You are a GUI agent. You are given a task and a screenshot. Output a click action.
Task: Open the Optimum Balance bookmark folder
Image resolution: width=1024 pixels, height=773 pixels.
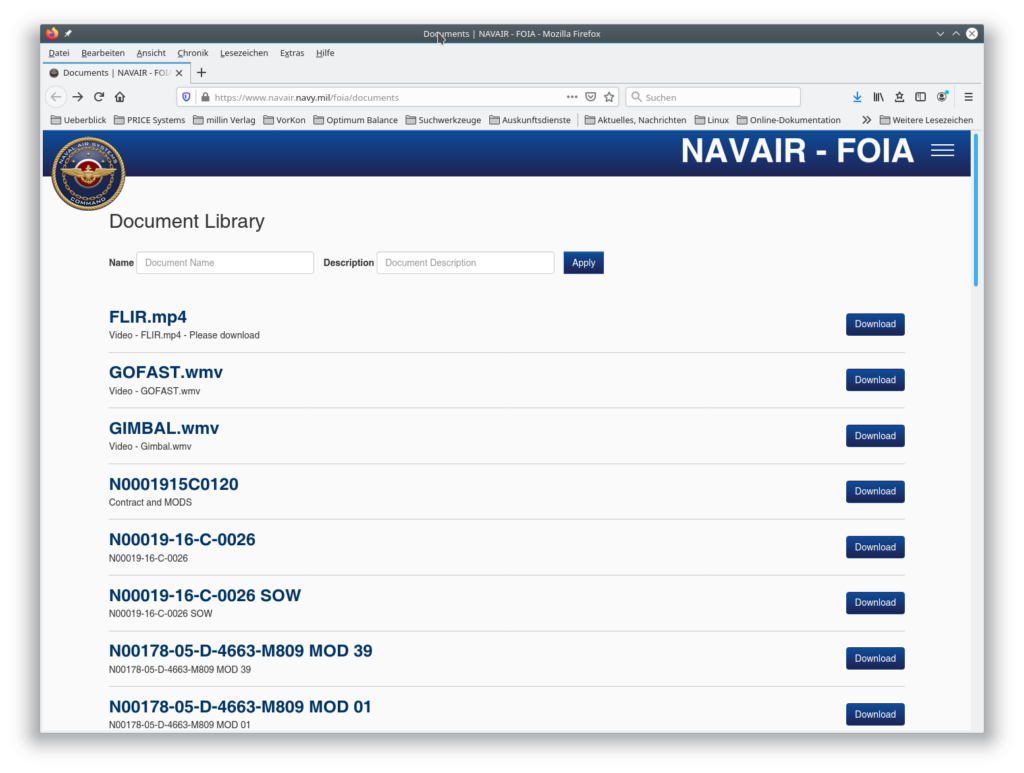click(355, 120)
